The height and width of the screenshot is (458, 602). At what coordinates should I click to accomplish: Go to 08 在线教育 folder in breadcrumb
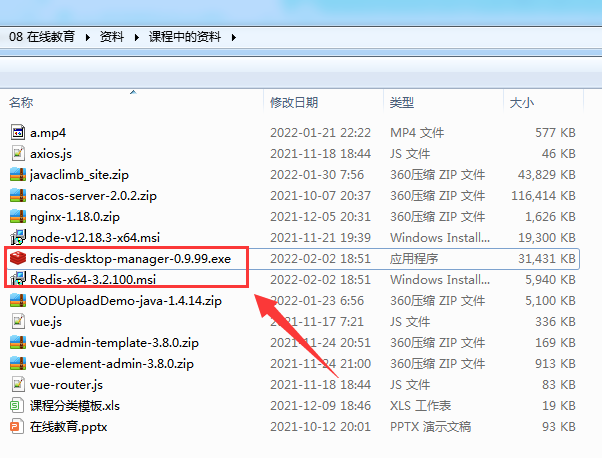(42, 37)
